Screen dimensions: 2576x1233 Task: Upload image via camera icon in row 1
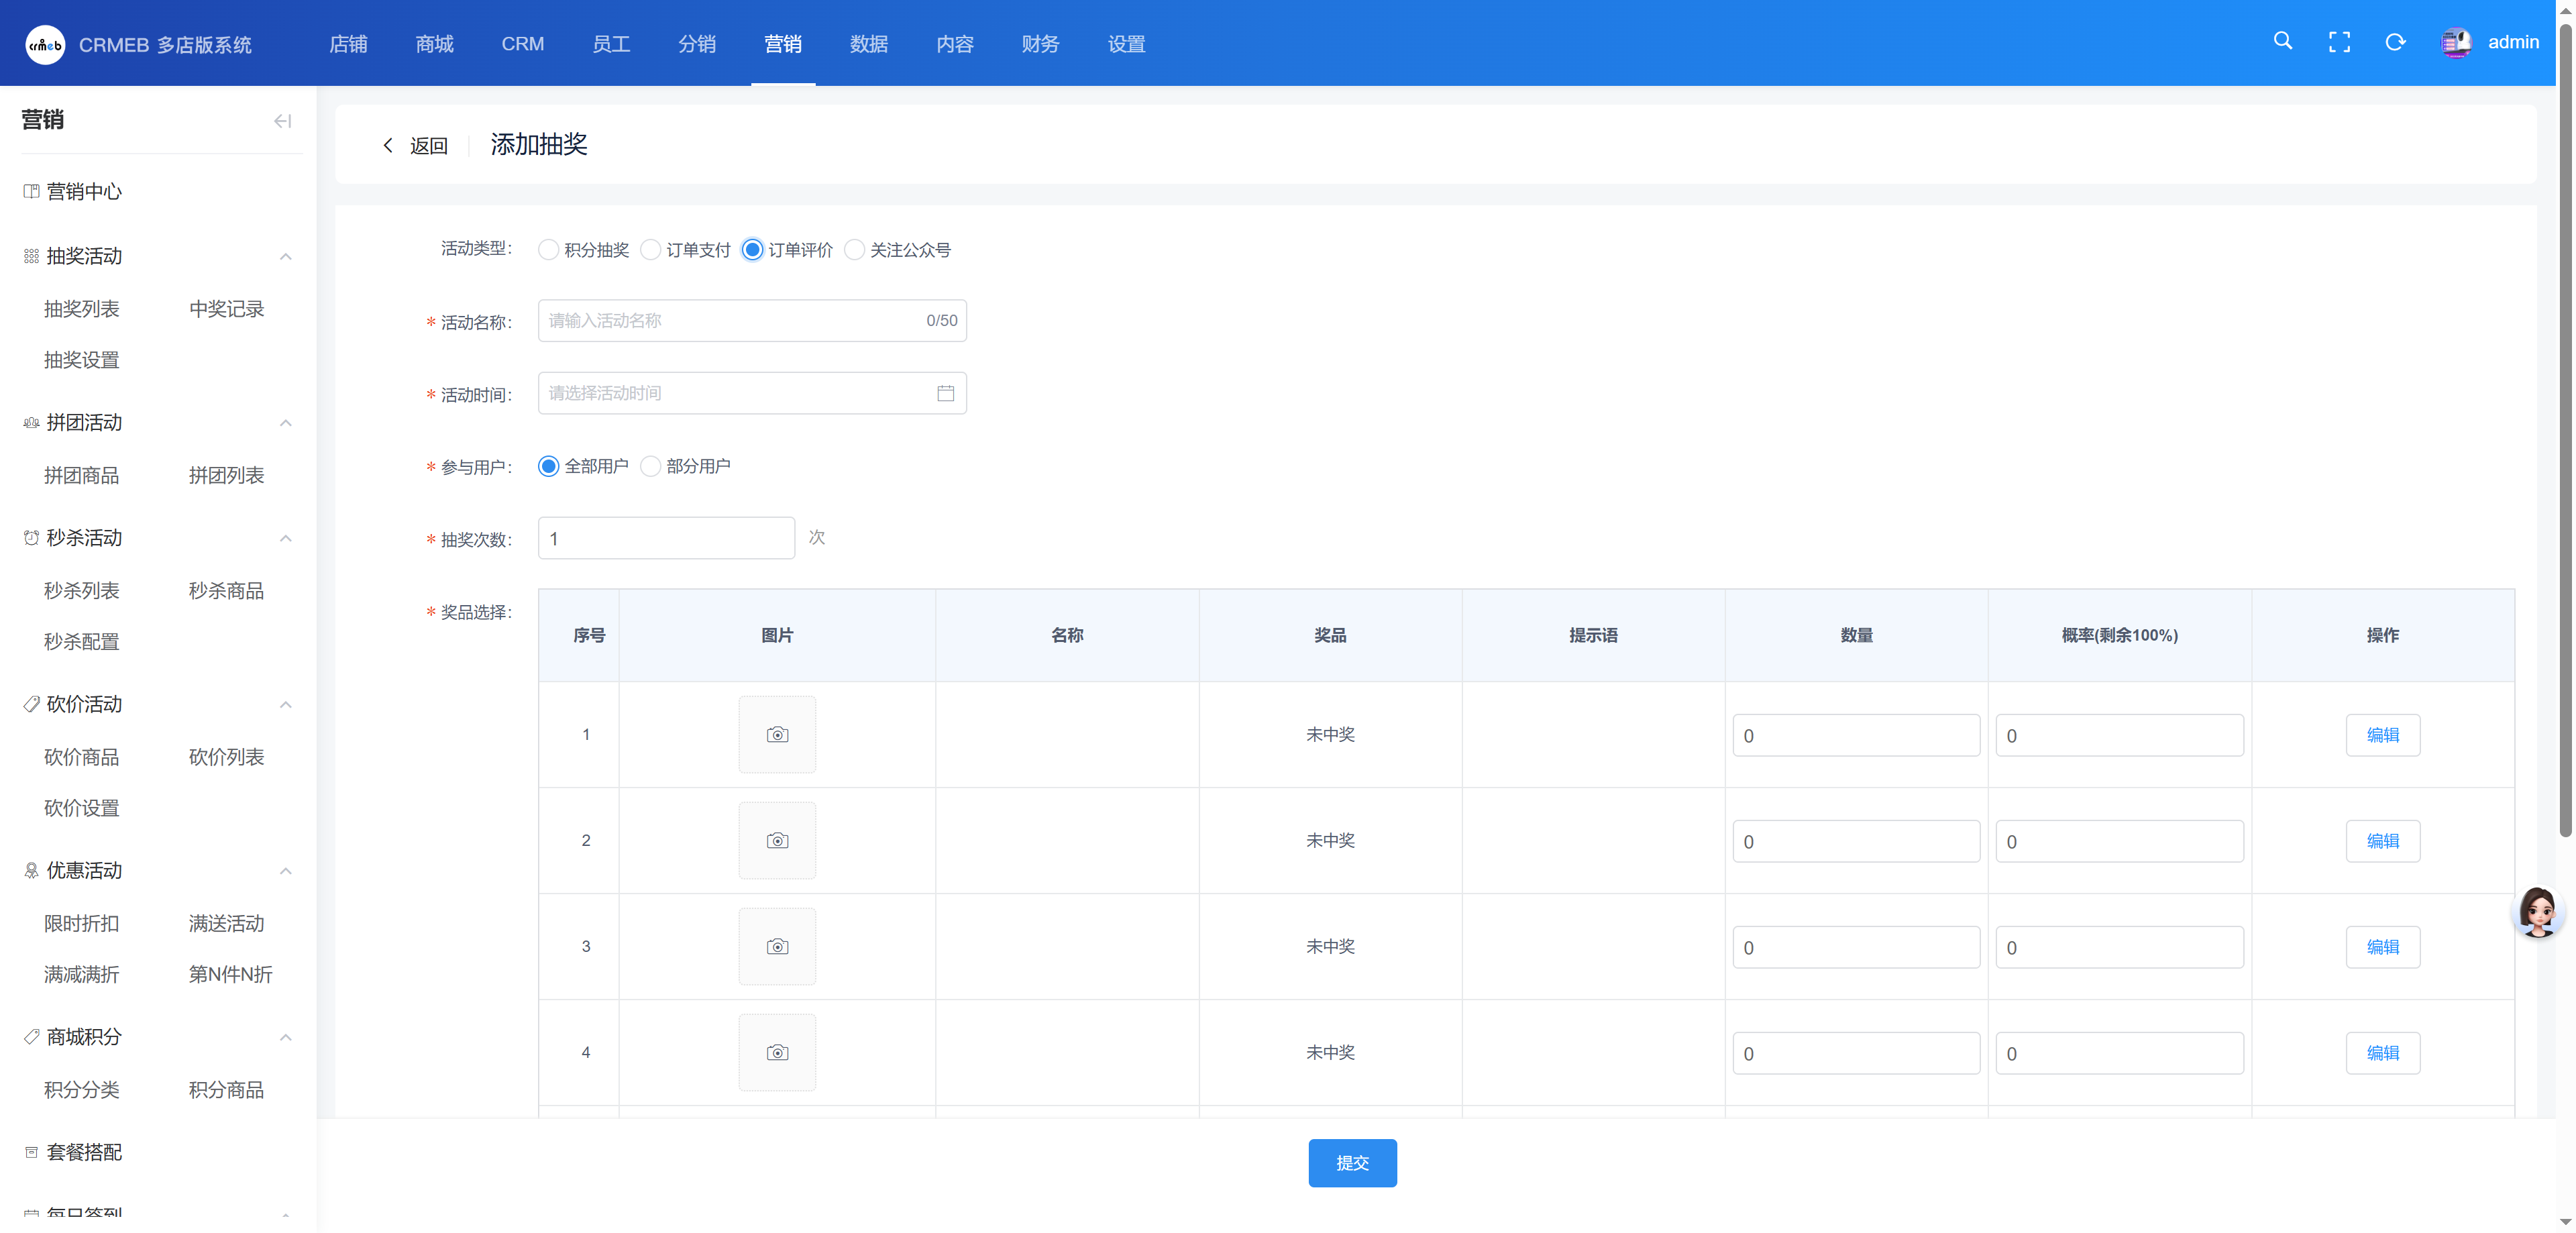click(x=777, y=735)
